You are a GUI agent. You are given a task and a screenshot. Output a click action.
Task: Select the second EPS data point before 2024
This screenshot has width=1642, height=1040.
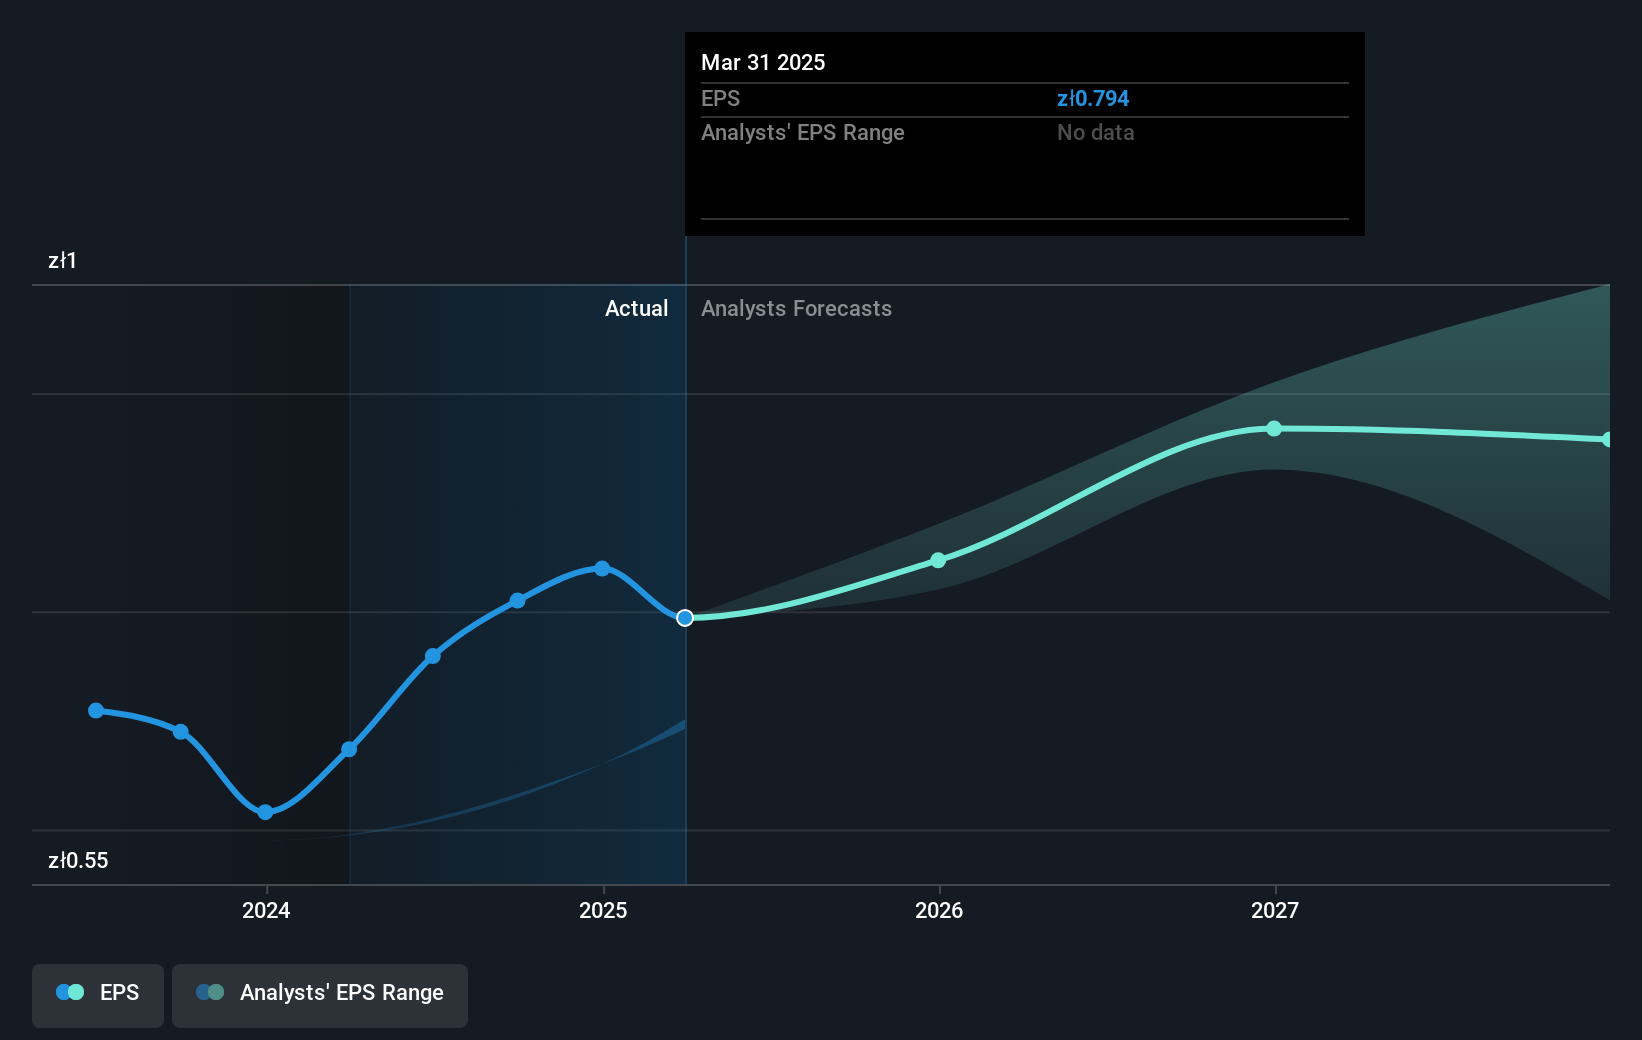[x=180, y=732]
